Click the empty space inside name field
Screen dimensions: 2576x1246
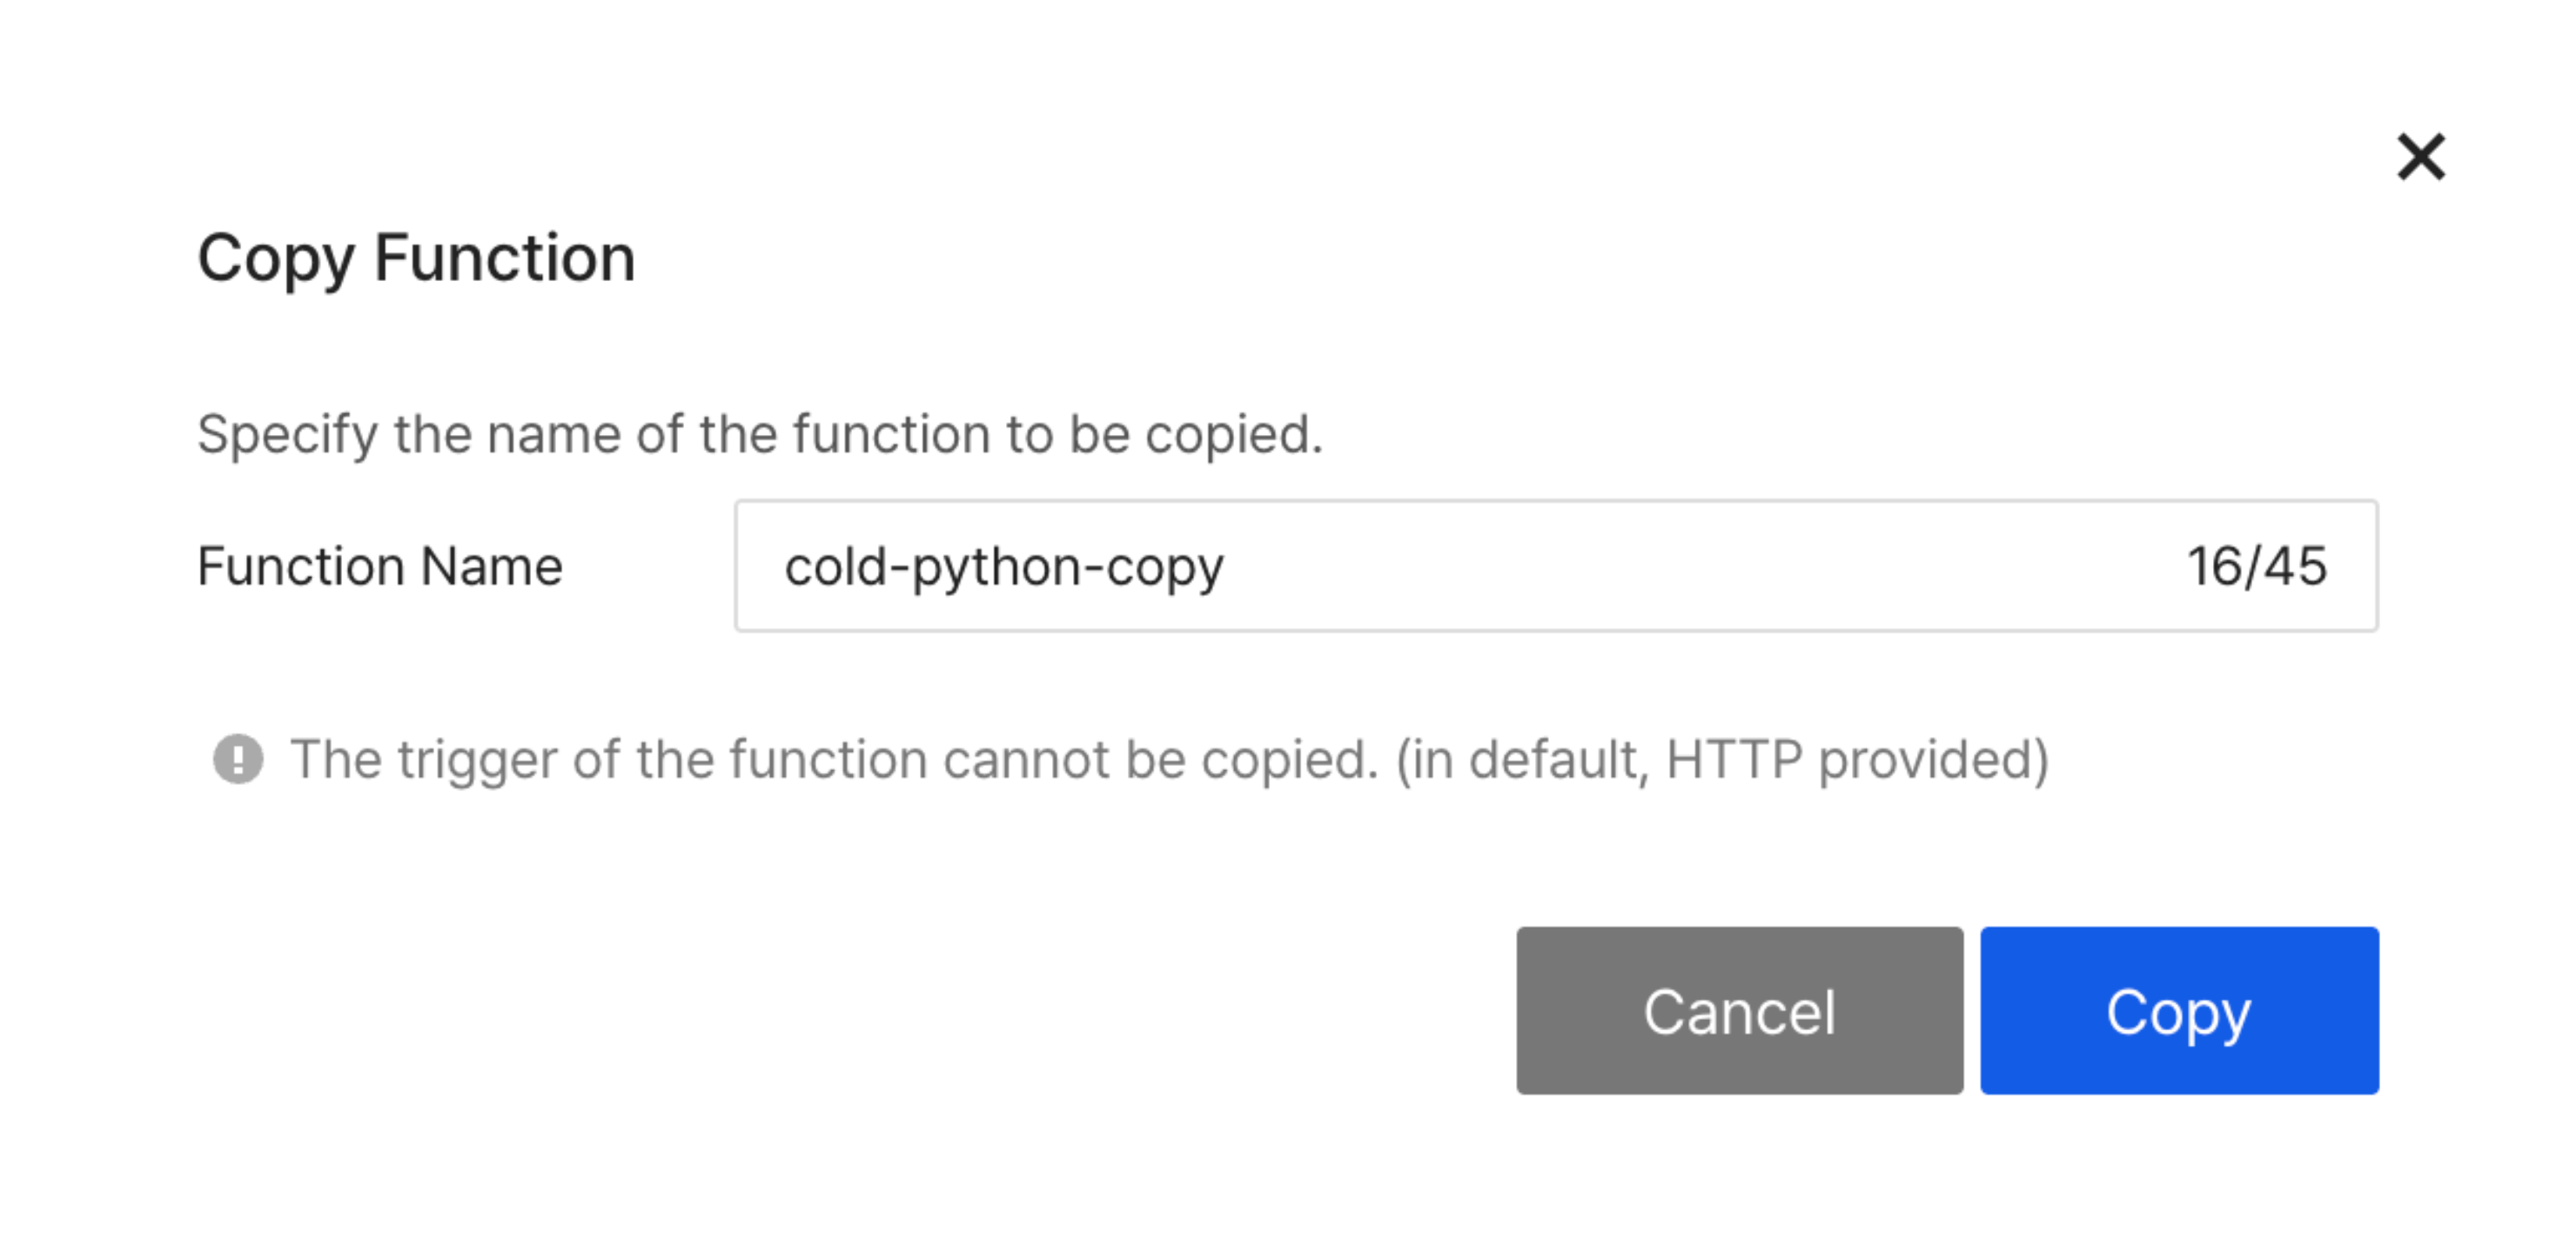click(1700, 566)
